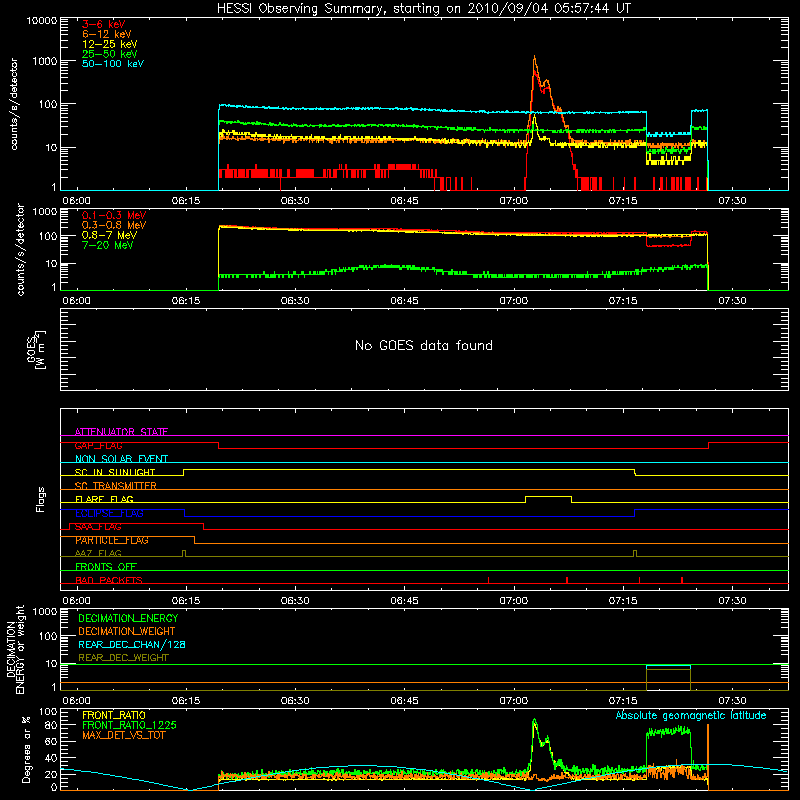Select the SC_TRANSMITTER flag label
This screenshot has height=800, width=800.
(115, 486)
